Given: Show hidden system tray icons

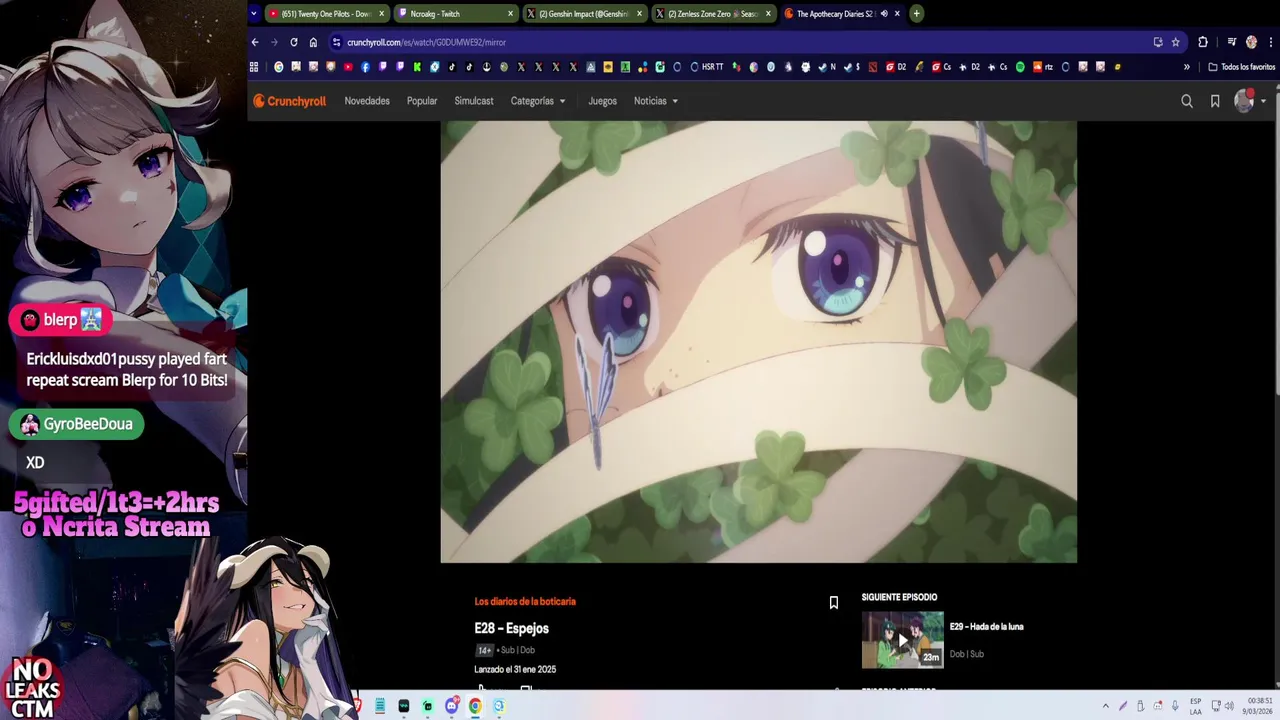Looking at the screenshot, I should [x=1105, y=706].
